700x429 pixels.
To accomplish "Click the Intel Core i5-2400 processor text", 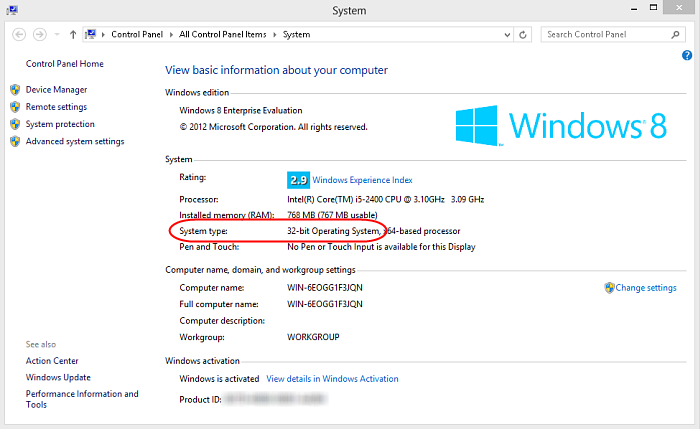I will coord(386,200).
